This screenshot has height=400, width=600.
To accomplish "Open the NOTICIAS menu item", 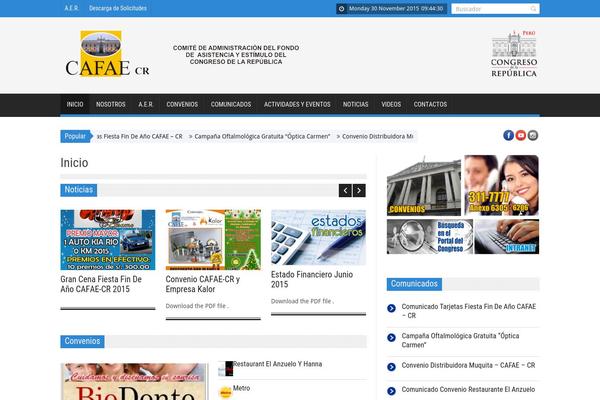I will click(x=355, y=104).
